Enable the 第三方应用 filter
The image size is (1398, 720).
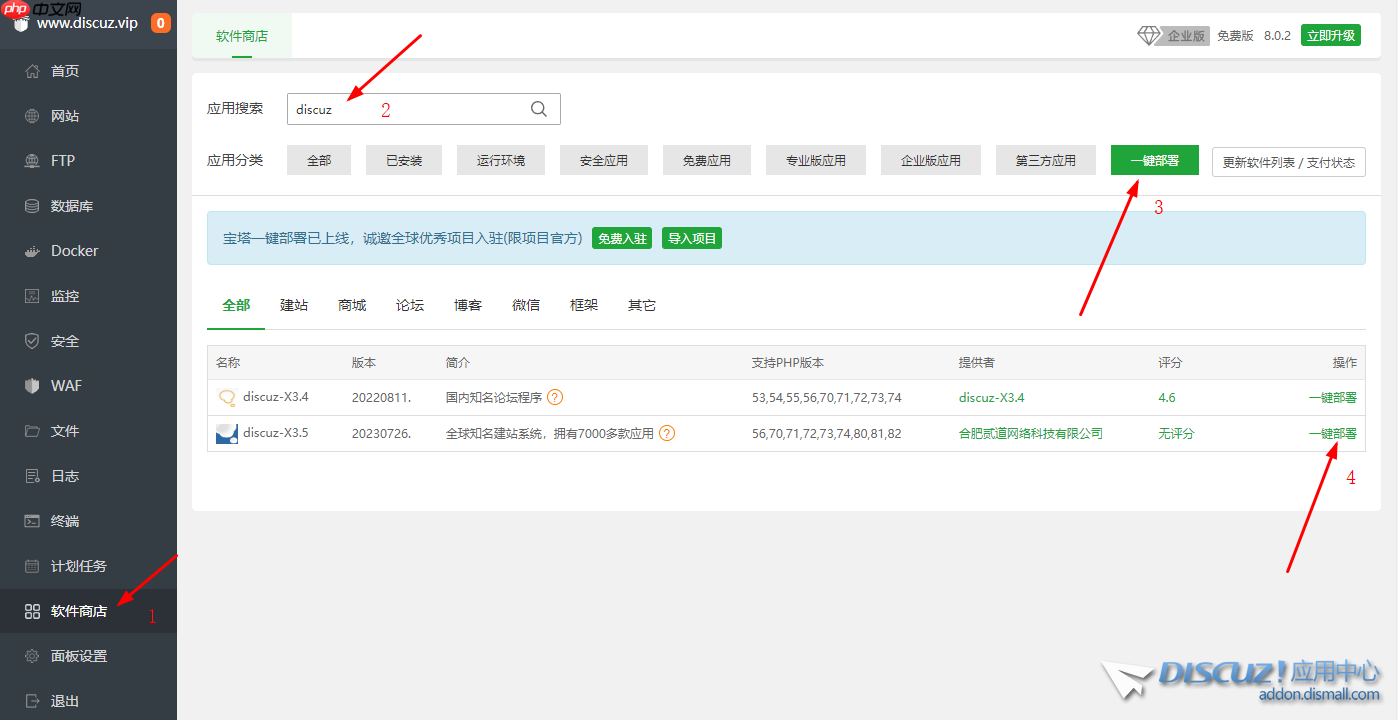[x=1045, y=160]
